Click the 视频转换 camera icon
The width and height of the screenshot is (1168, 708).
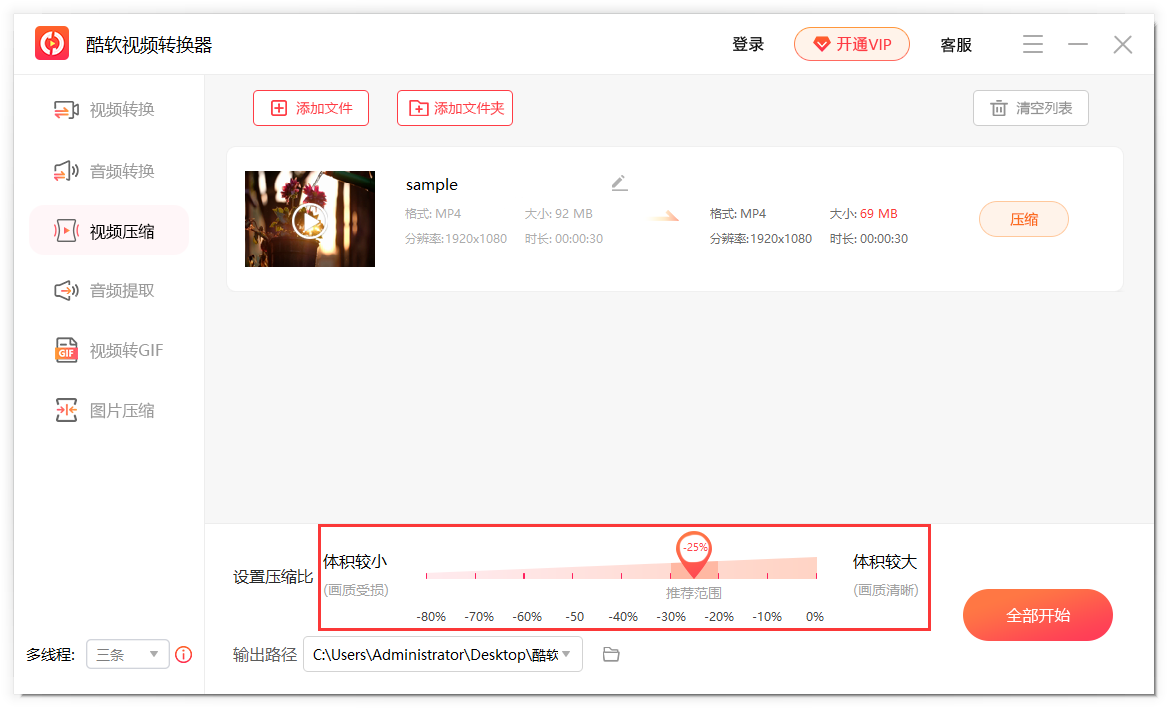click(66, 110)
